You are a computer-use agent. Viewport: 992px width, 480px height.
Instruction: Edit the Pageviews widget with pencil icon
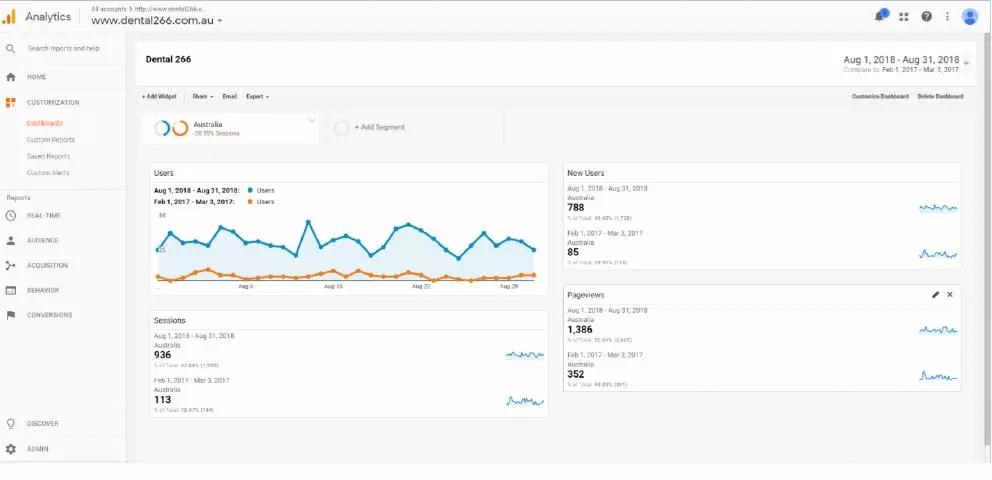[x=936, y=295]
